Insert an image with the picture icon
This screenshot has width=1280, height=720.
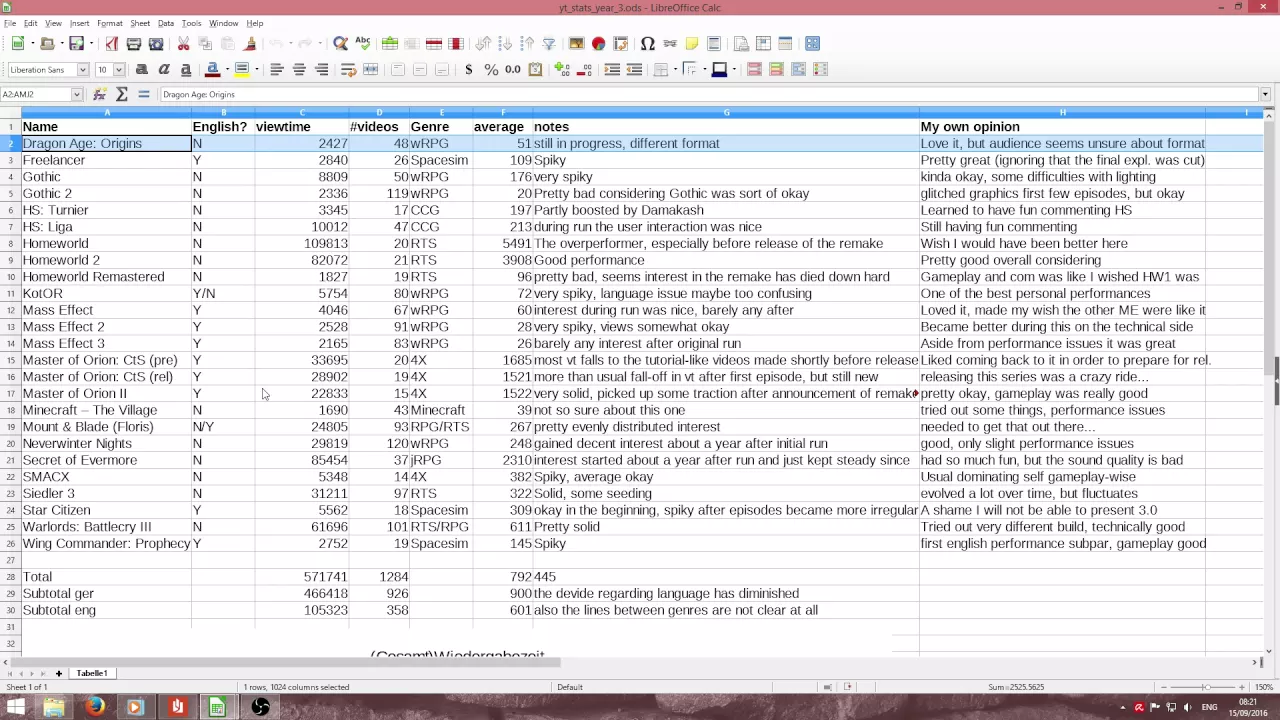pos(576,44)
